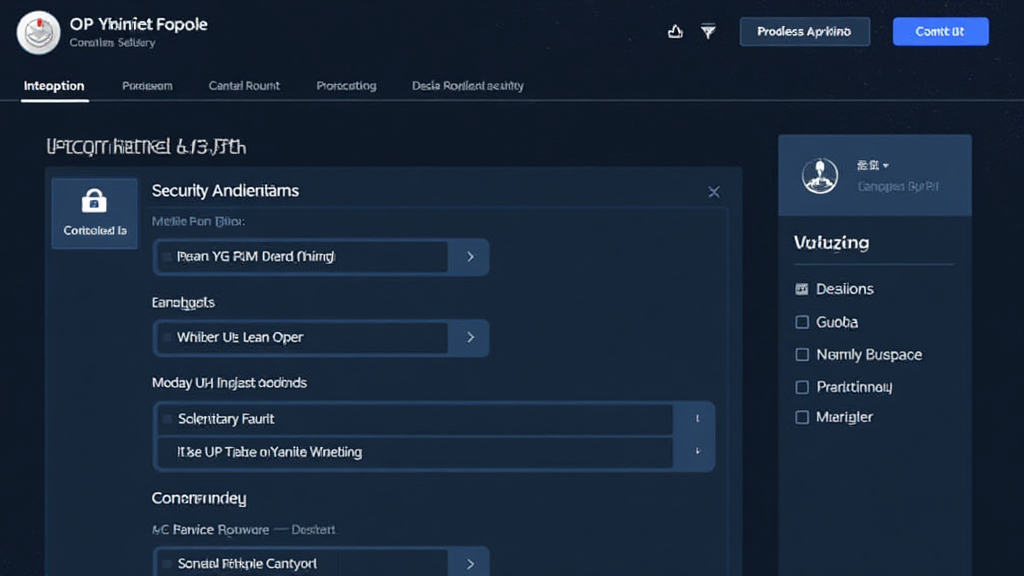Check the Guoba checkbox
The height and width of the screenshot is (576, 1024).
click(x=801, y=321)
